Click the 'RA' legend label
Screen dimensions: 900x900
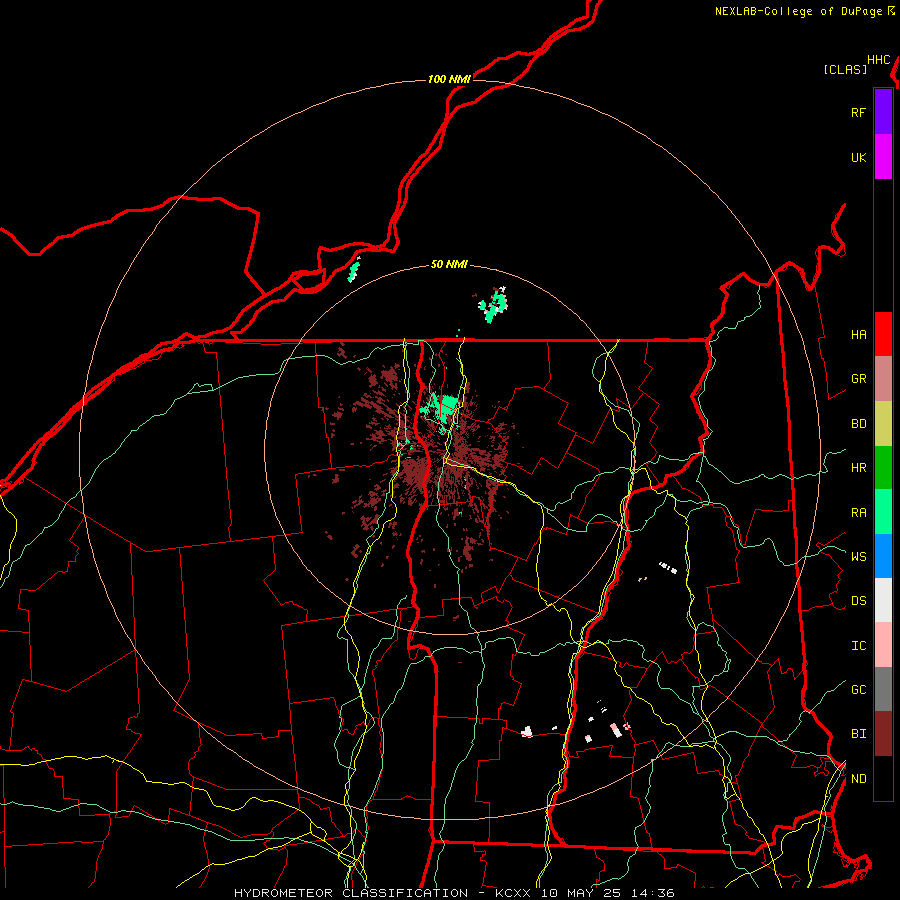[x=858, y=513]
